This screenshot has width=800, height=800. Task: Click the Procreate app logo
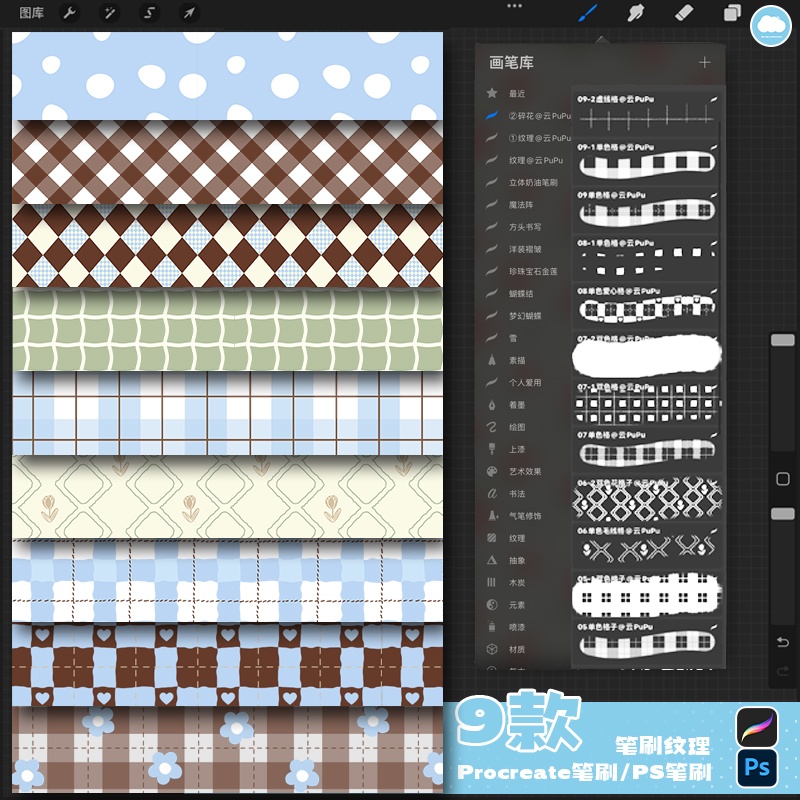pyautogui.click(x=757, y=727)
